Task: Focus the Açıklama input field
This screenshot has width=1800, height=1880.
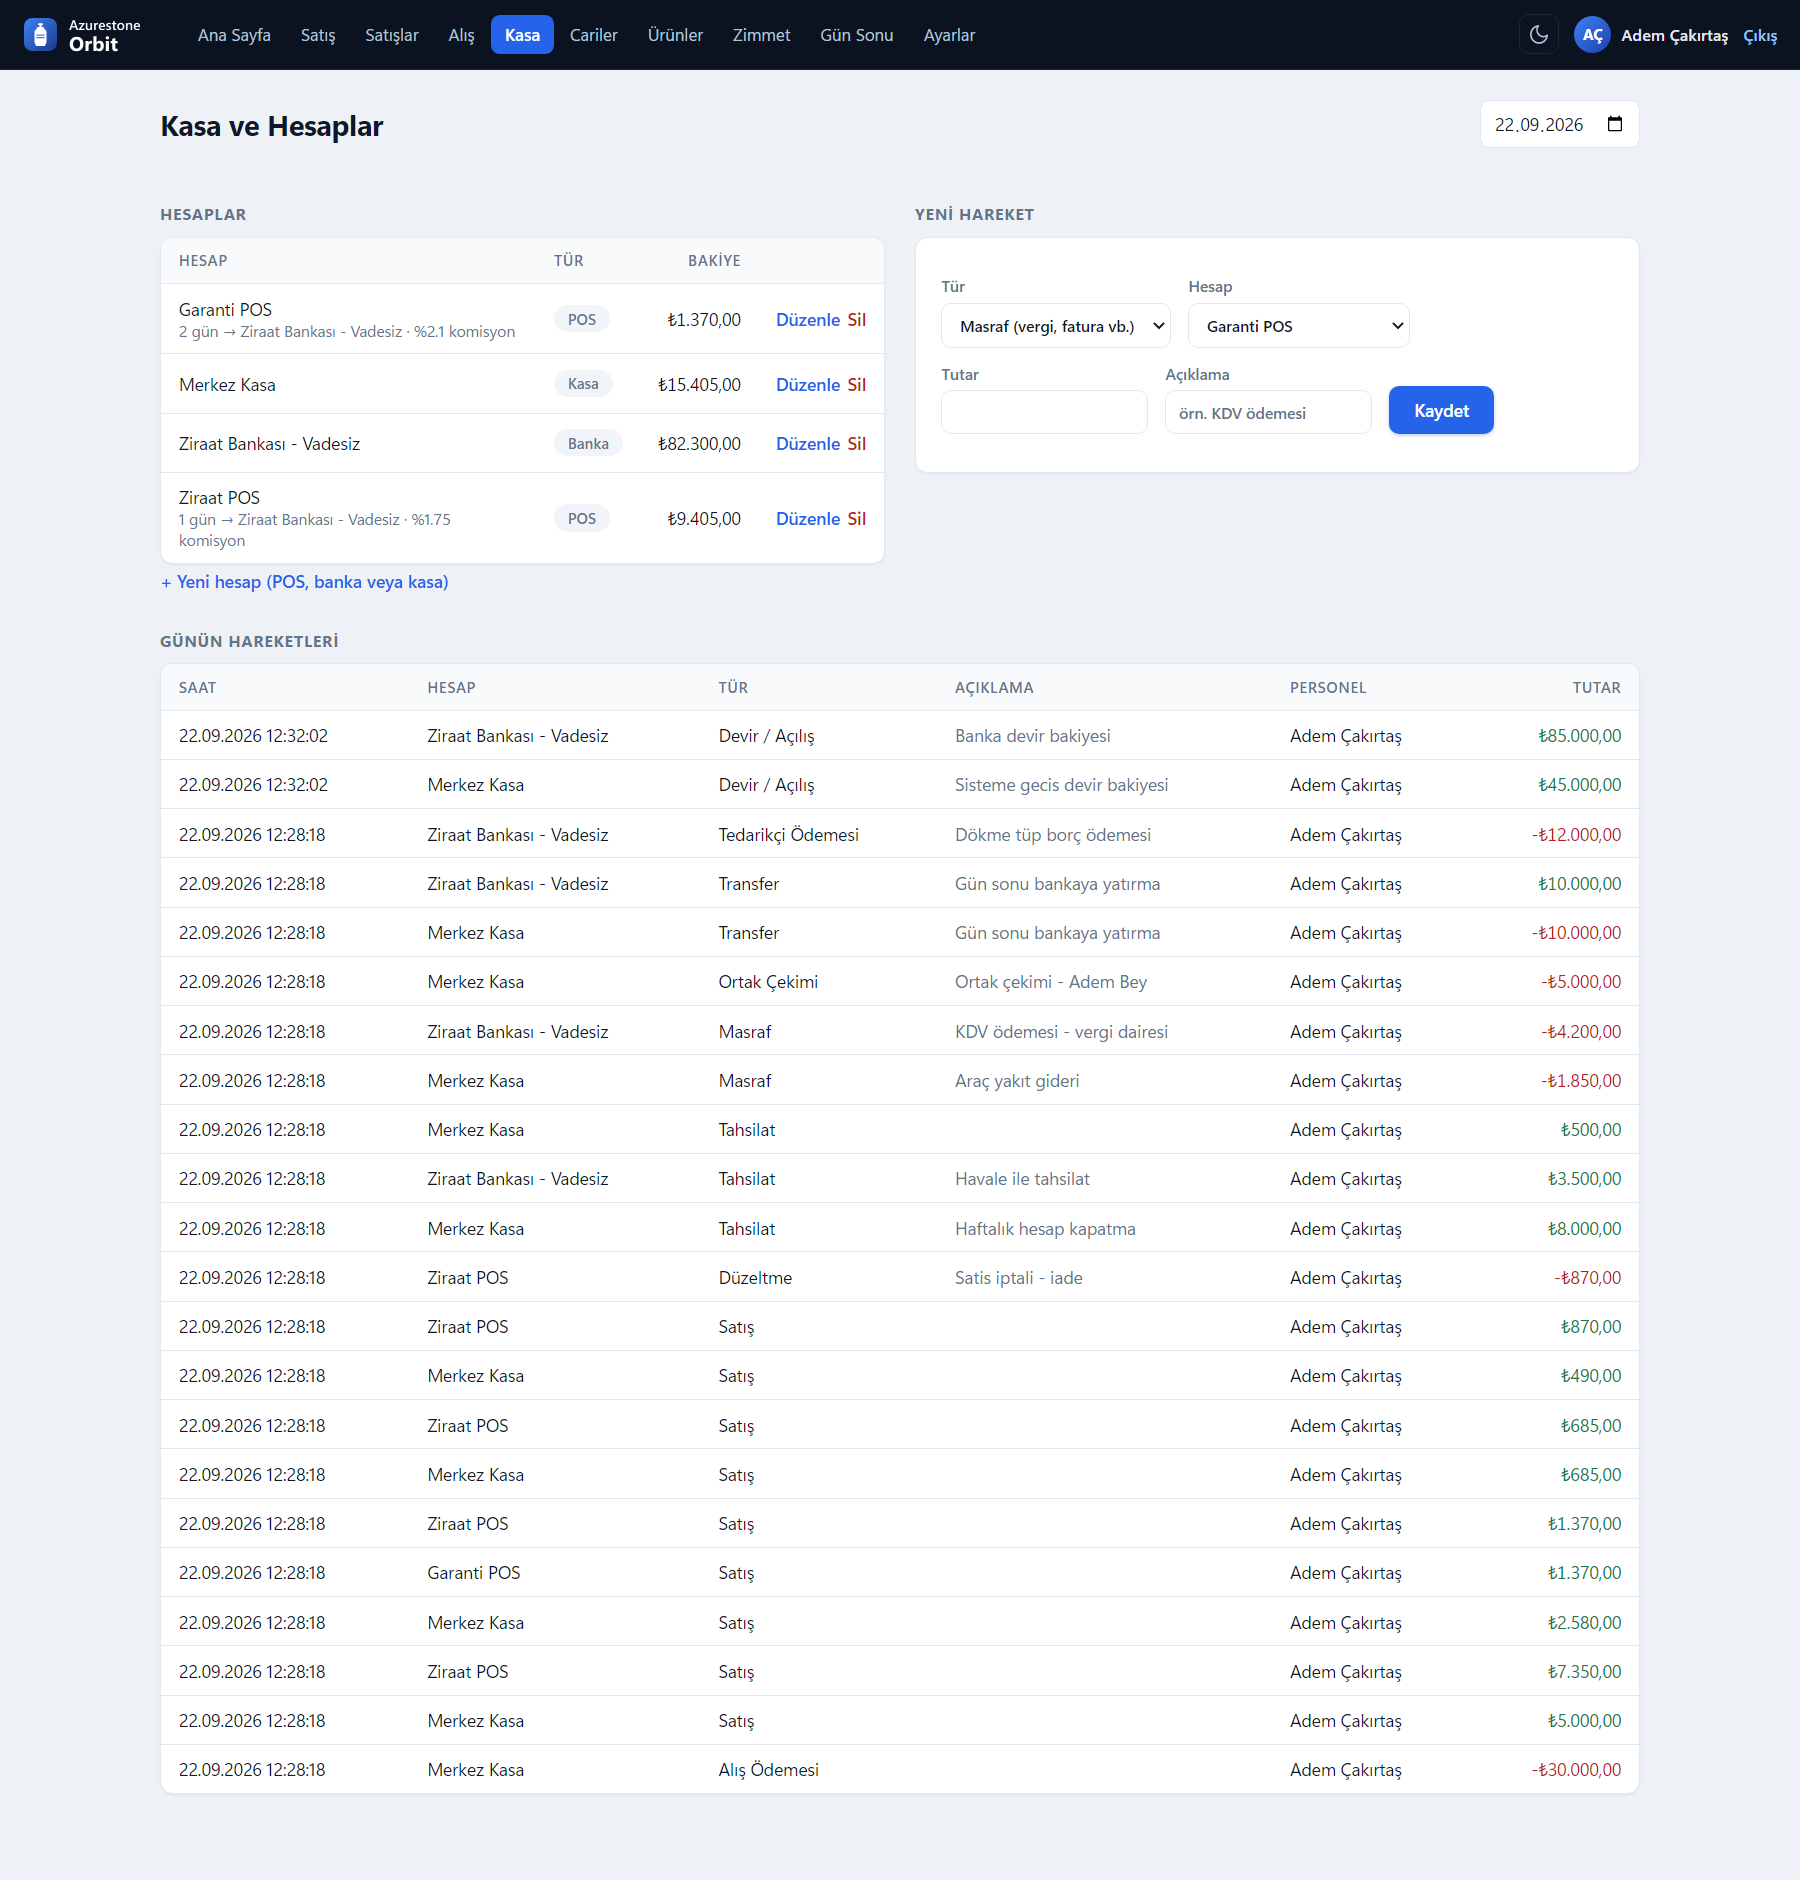Action: (1268, 412)
